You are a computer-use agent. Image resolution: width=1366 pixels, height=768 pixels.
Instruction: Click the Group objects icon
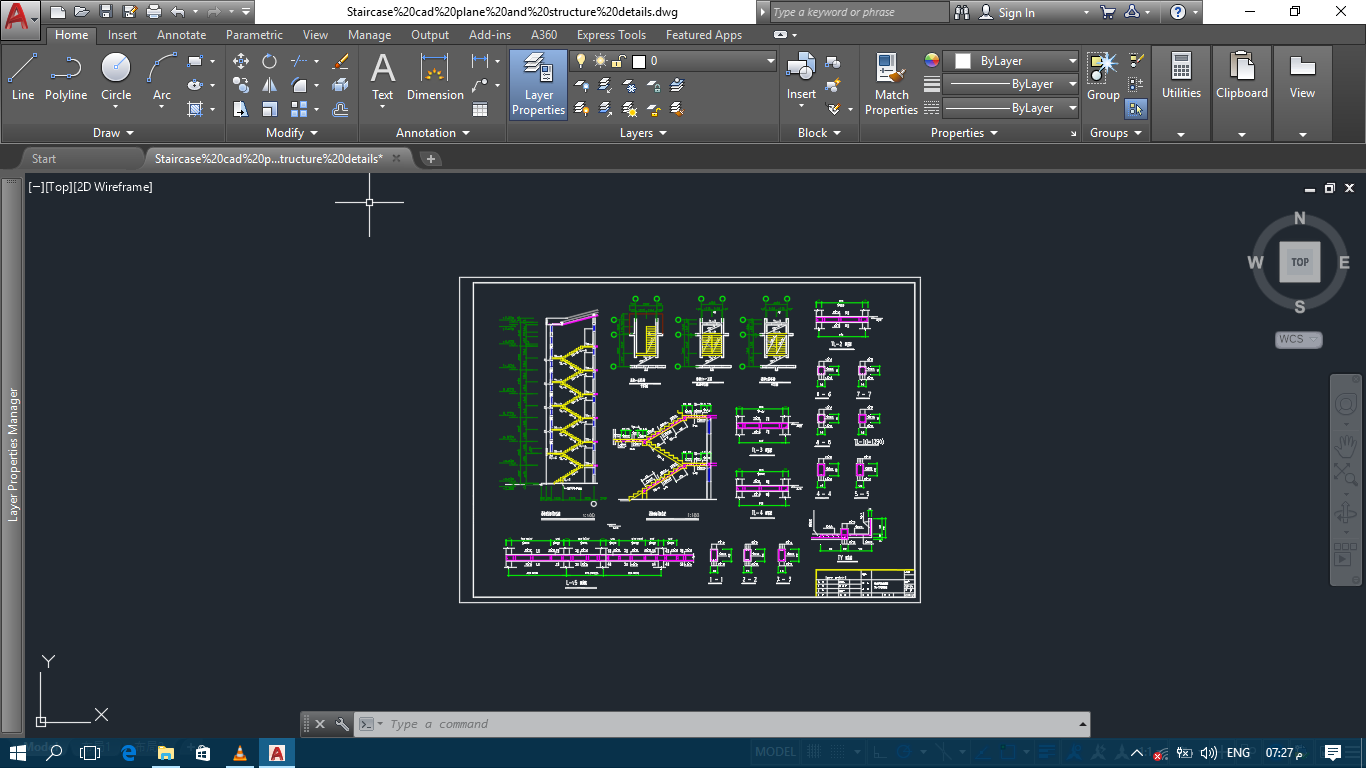tap(1103, 77)
